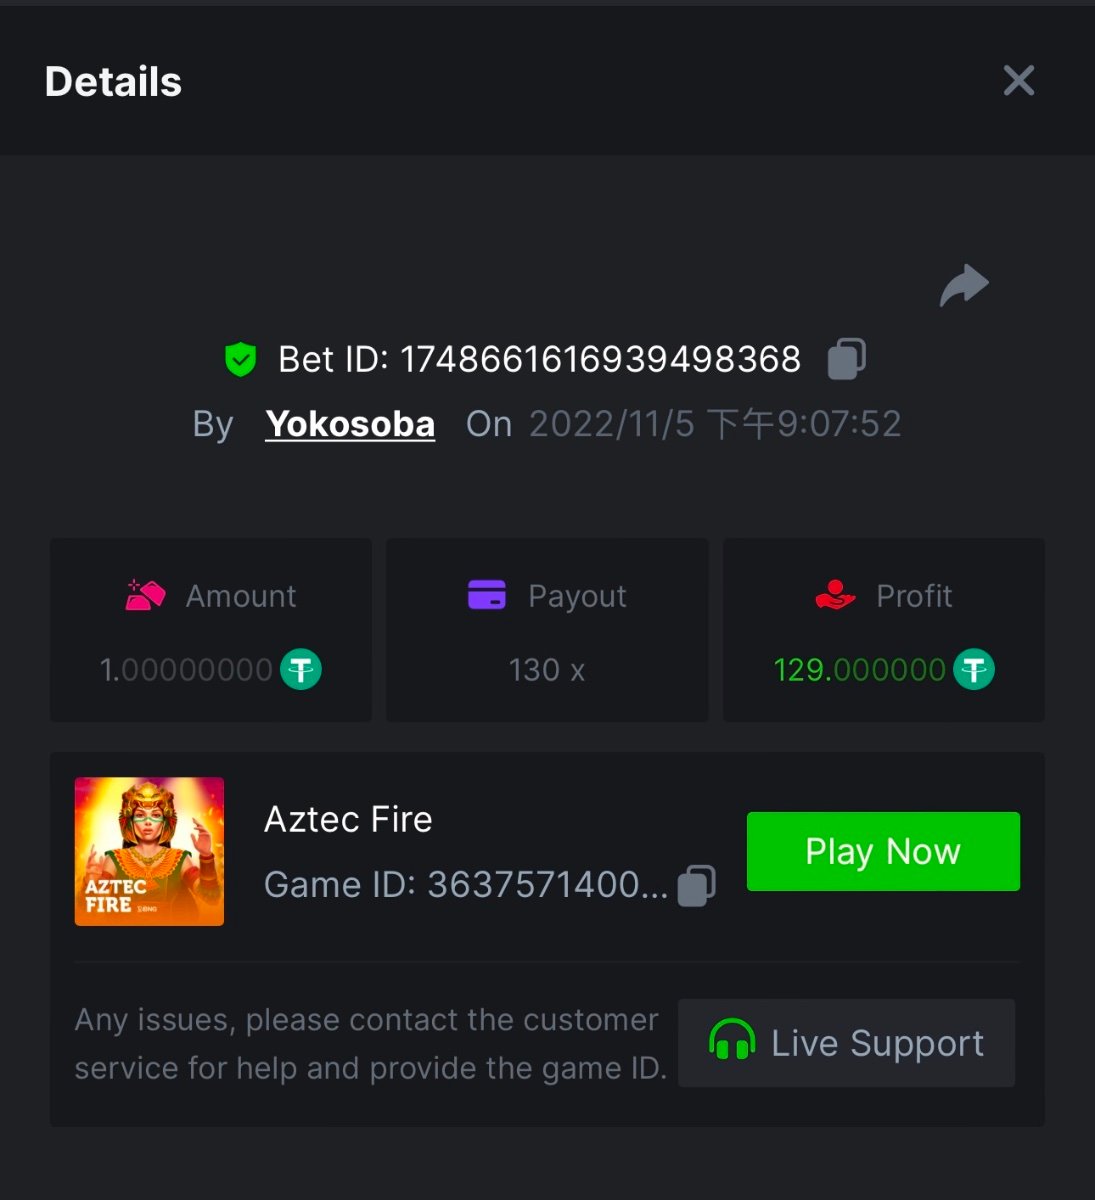Click the red Profit hand icon

point(835,595)
